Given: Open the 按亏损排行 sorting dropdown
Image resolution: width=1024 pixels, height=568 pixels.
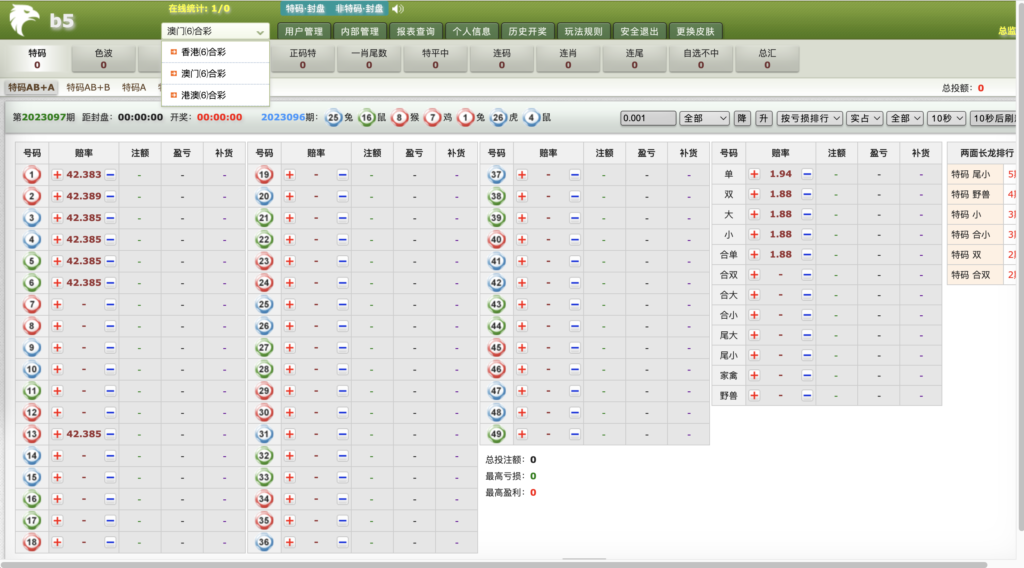Looking at the screenshot, I should [x=810, y=118].
